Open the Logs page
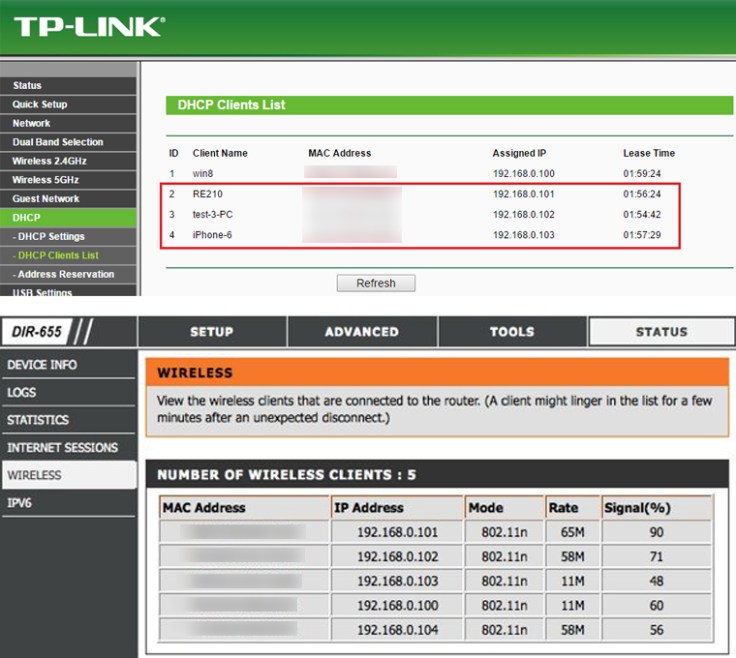This screenshot has height=658, width=736. click(22, 393)
